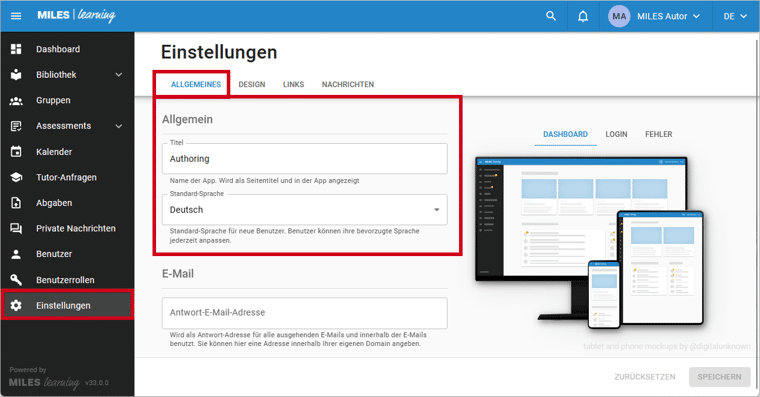Viewport: 760px width, 397px height.
Task: Expand the Assessments submenu chevron
Action: tap(119, 126)
